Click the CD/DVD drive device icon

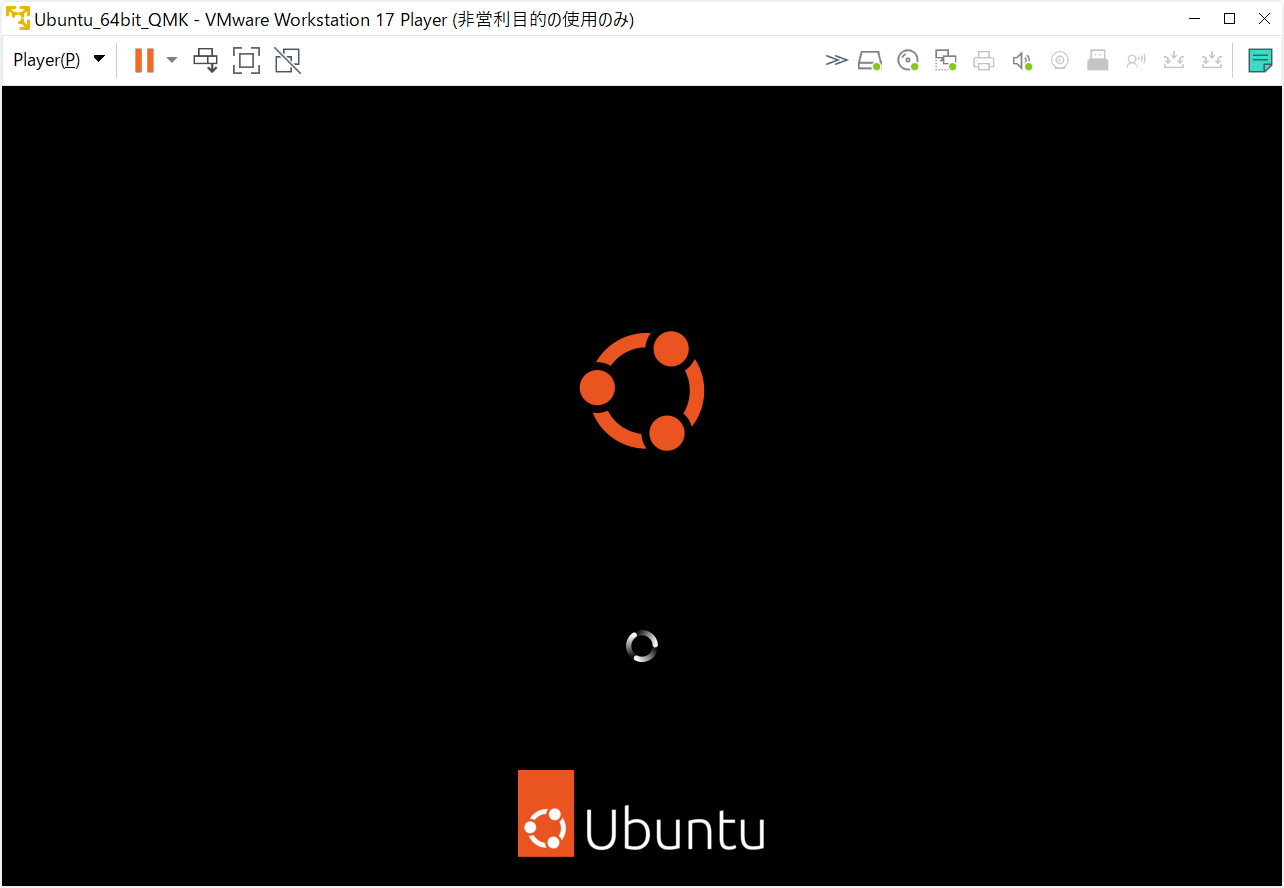(908, 60)
